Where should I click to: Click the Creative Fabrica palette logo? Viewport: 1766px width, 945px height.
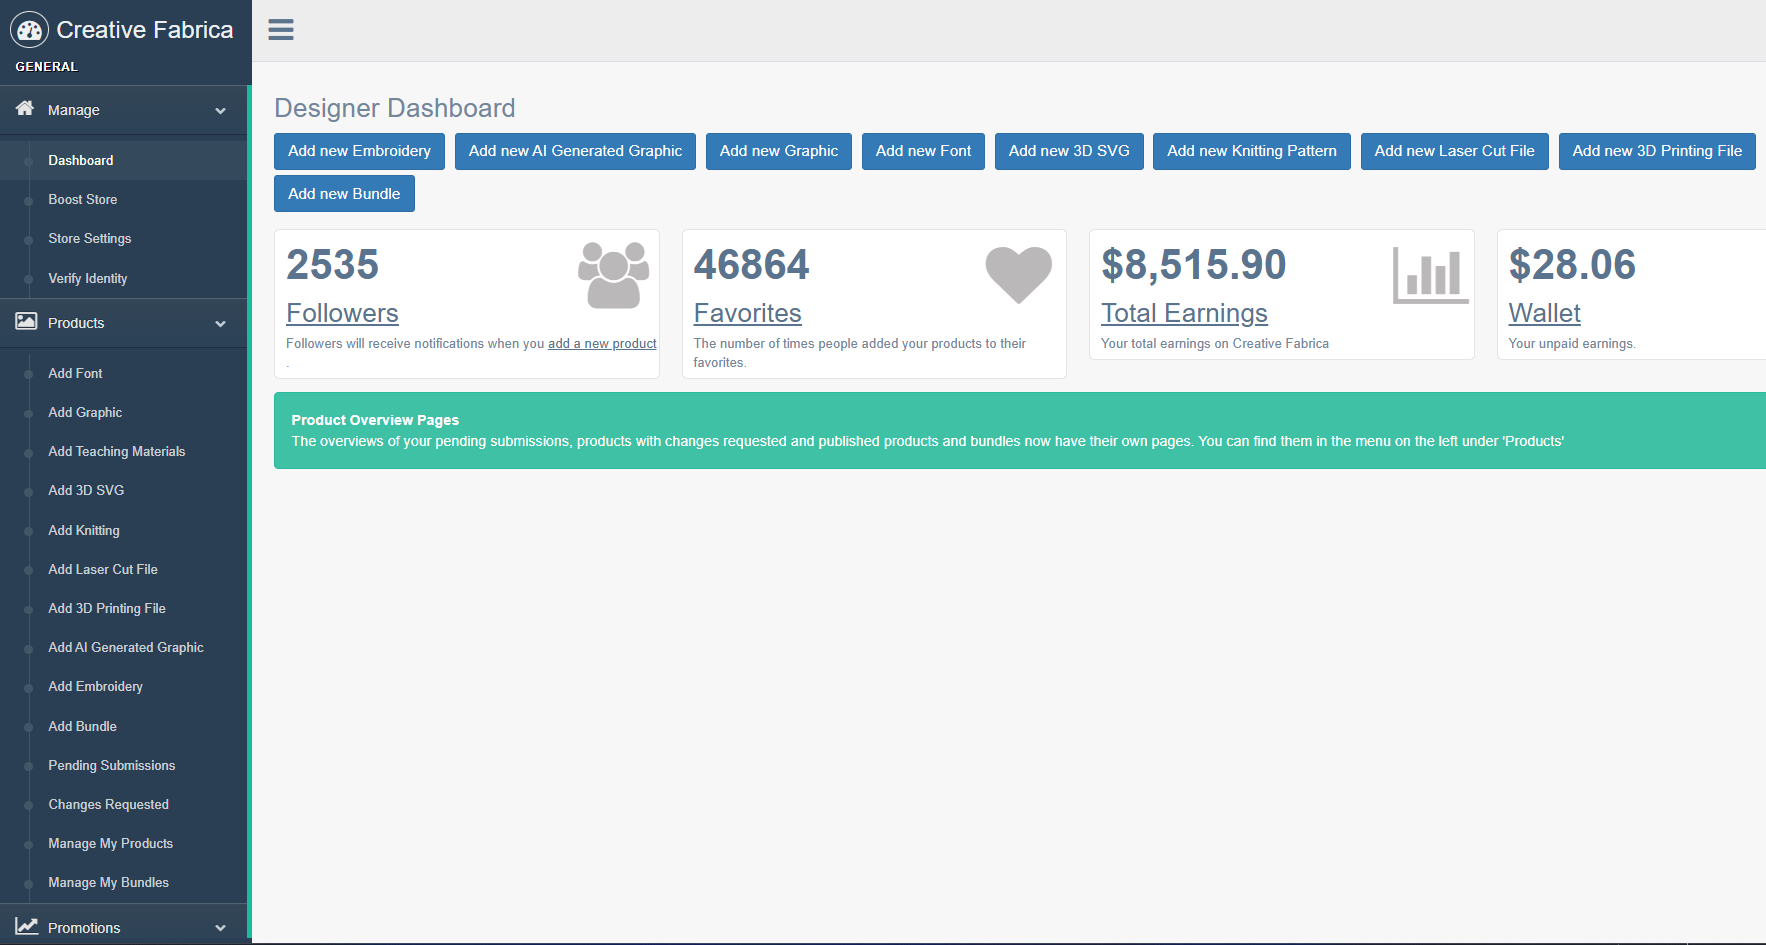pyautogui.click(x=29, y=31)
